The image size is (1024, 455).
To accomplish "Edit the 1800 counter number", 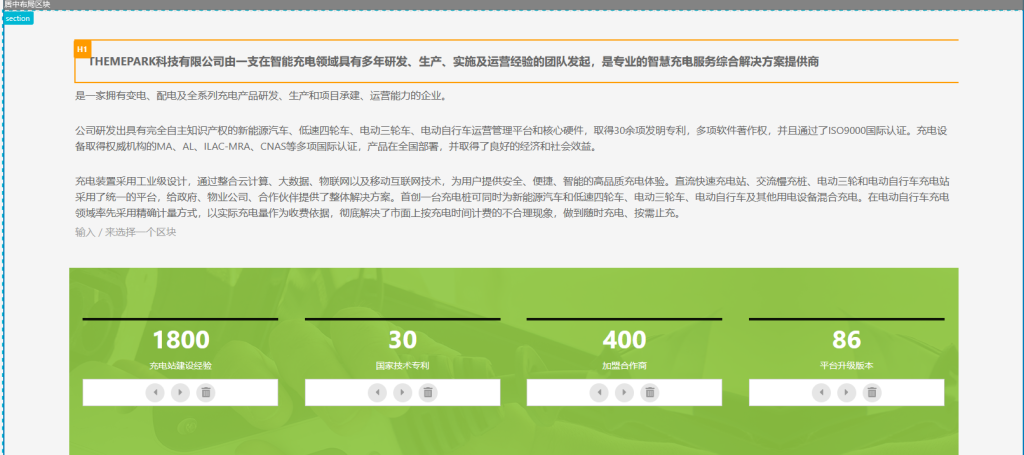I will [181, 340].
